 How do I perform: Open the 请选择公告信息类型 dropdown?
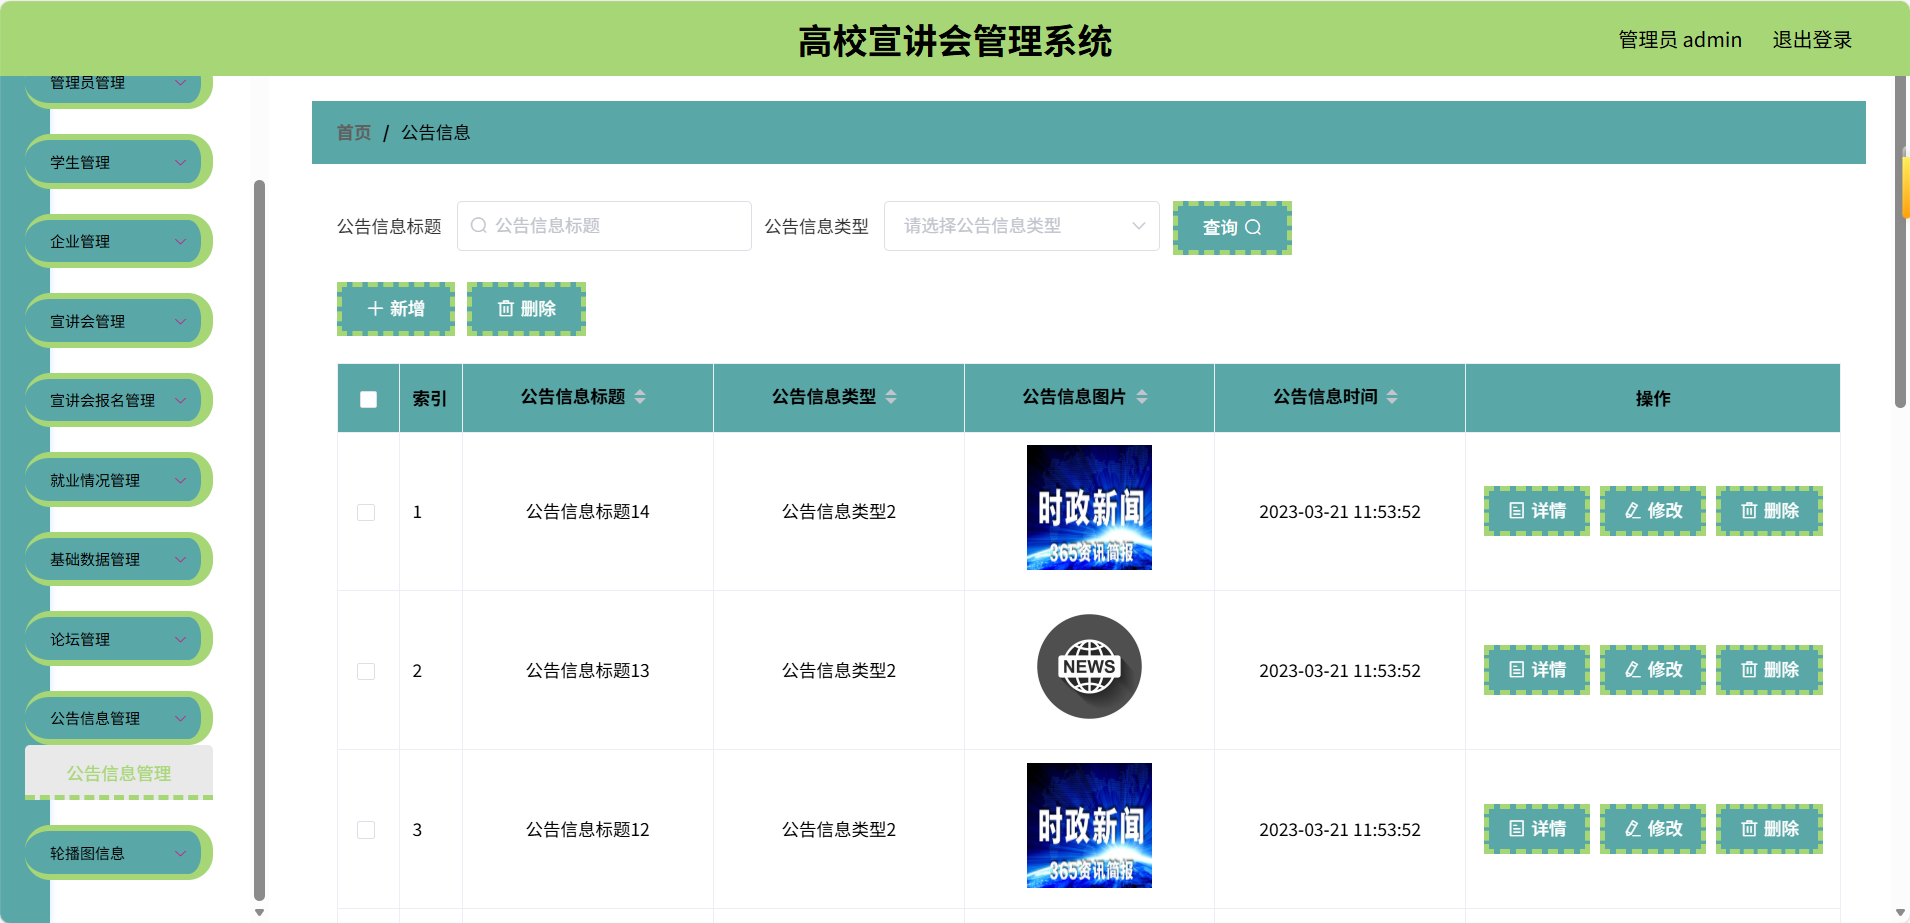pos(1021,226)
